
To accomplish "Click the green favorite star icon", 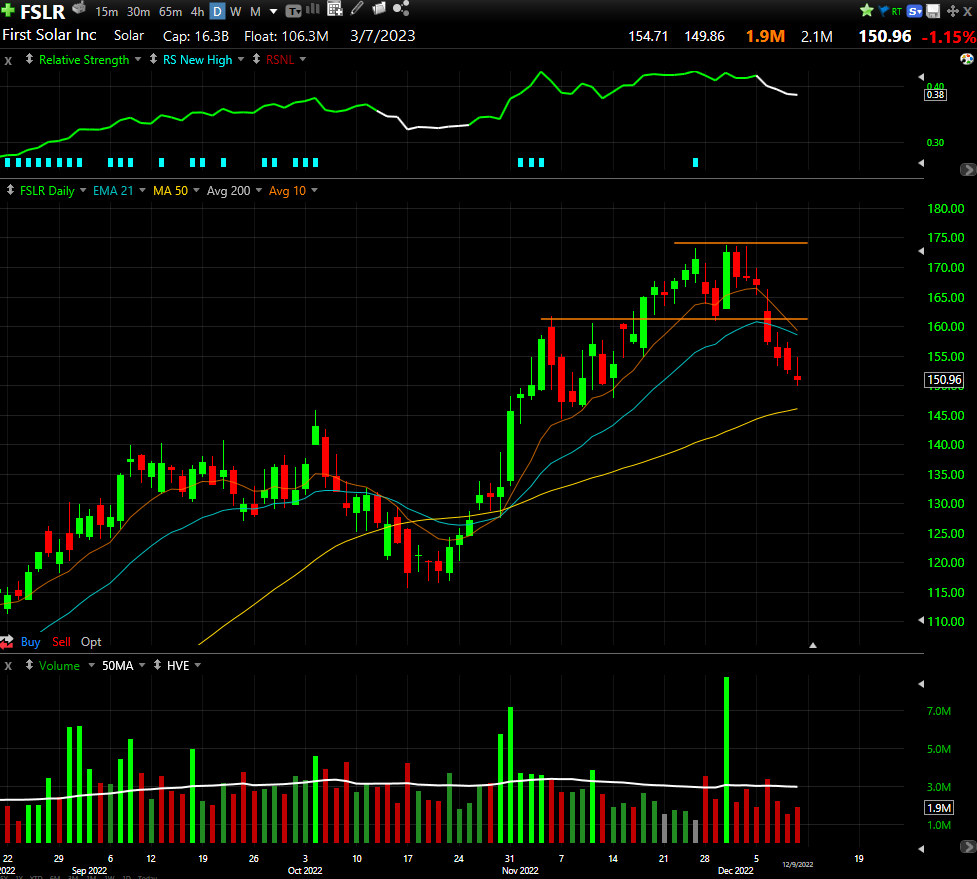I will pos(866,11).
